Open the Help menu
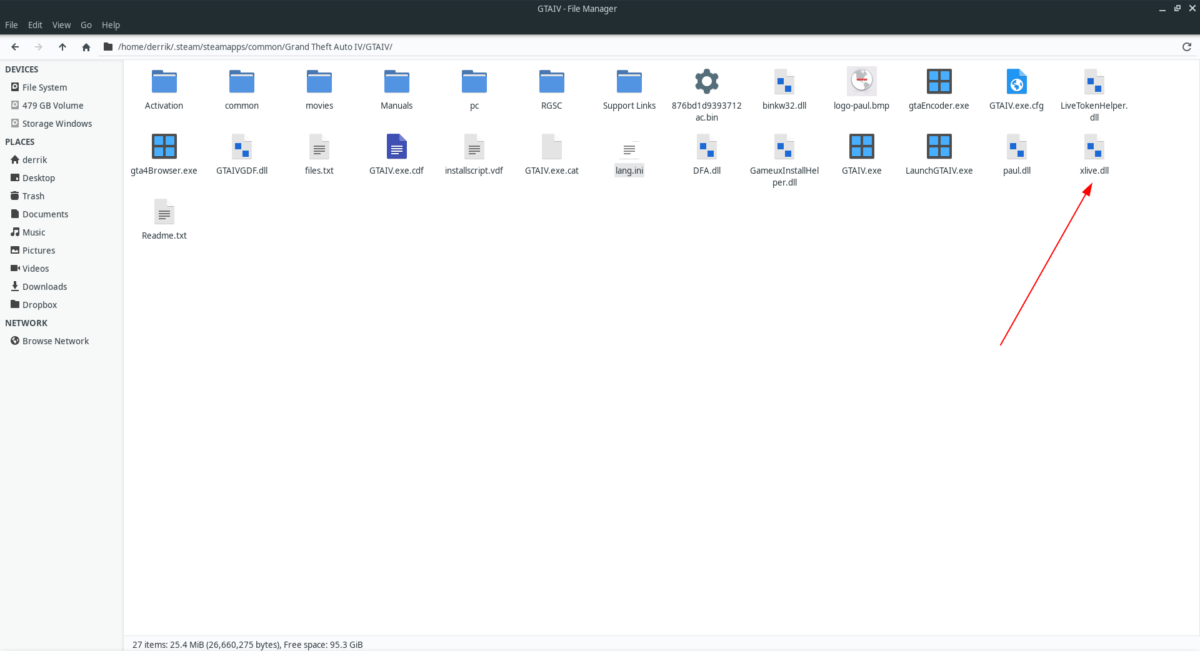The width and height of the screenshot is (1200, 651). (x=111, y=24)
